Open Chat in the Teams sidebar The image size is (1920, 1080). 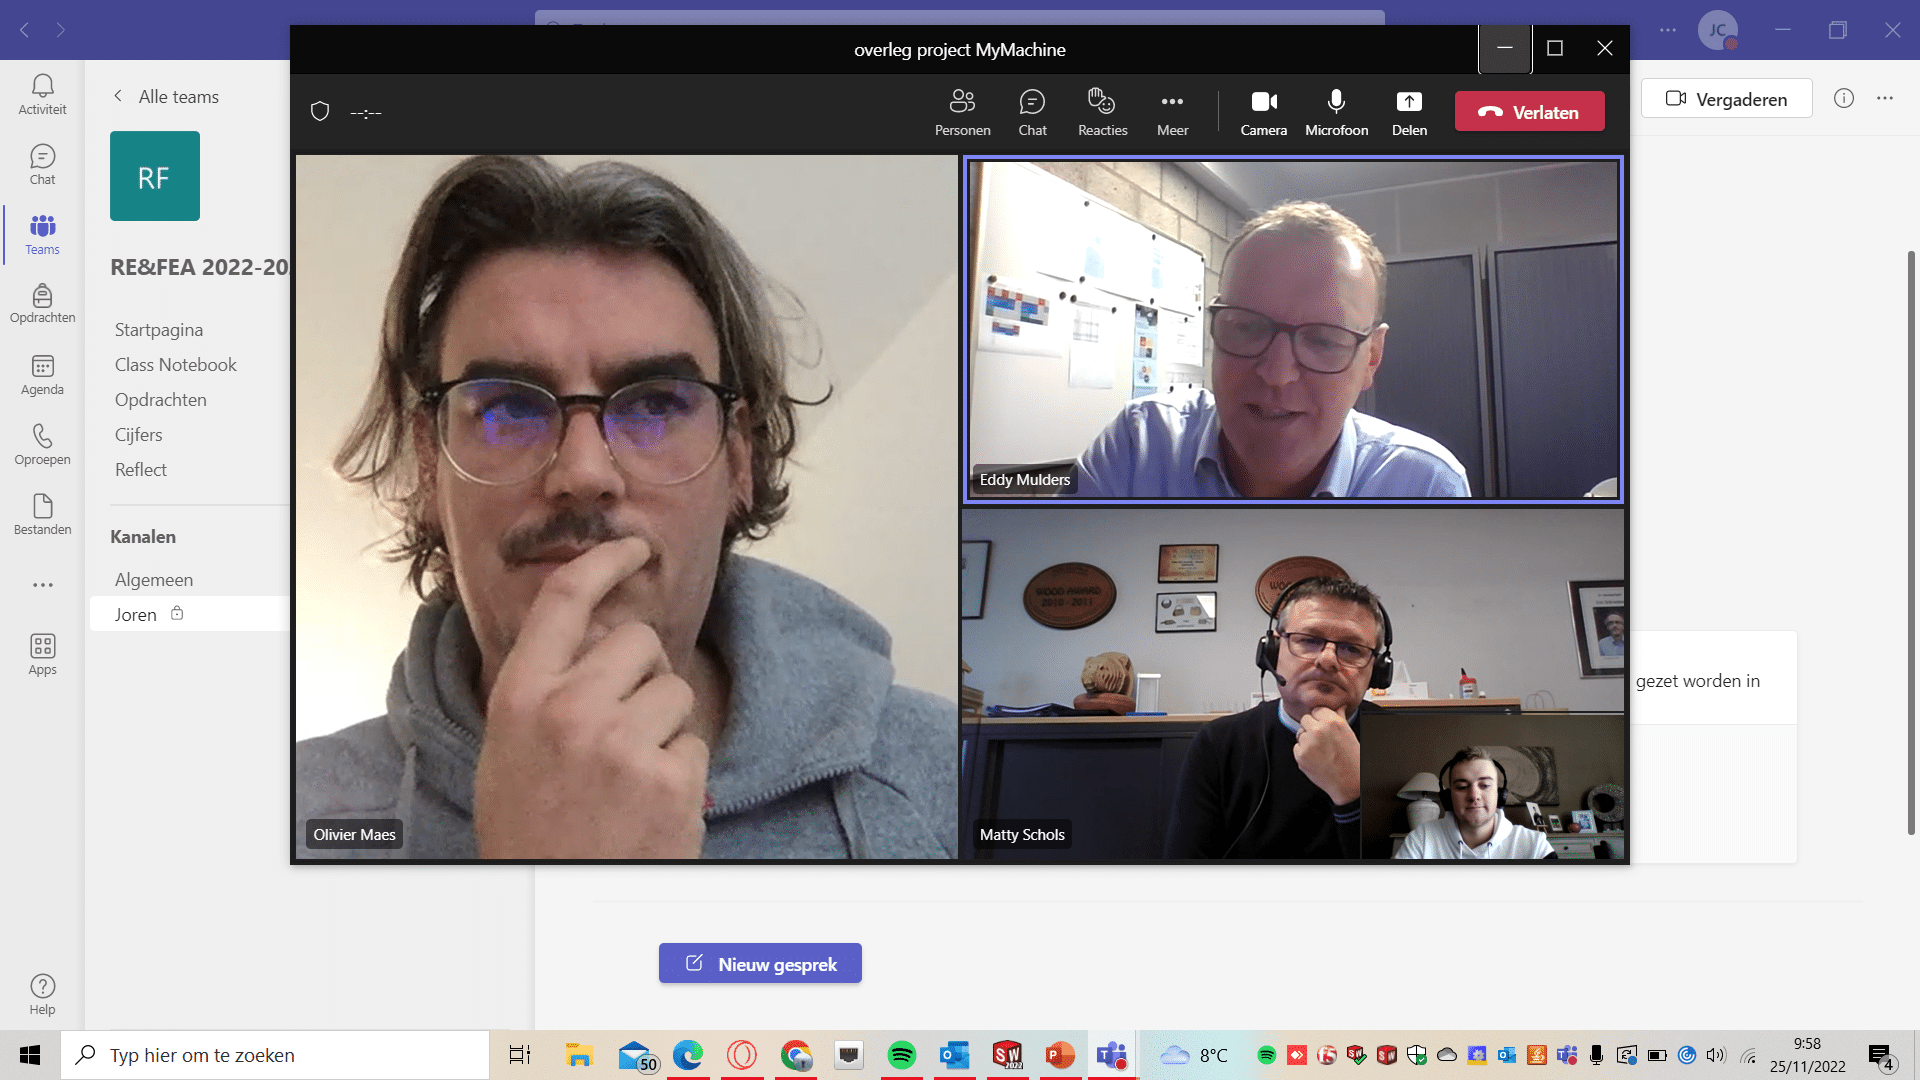coord(42,165)
